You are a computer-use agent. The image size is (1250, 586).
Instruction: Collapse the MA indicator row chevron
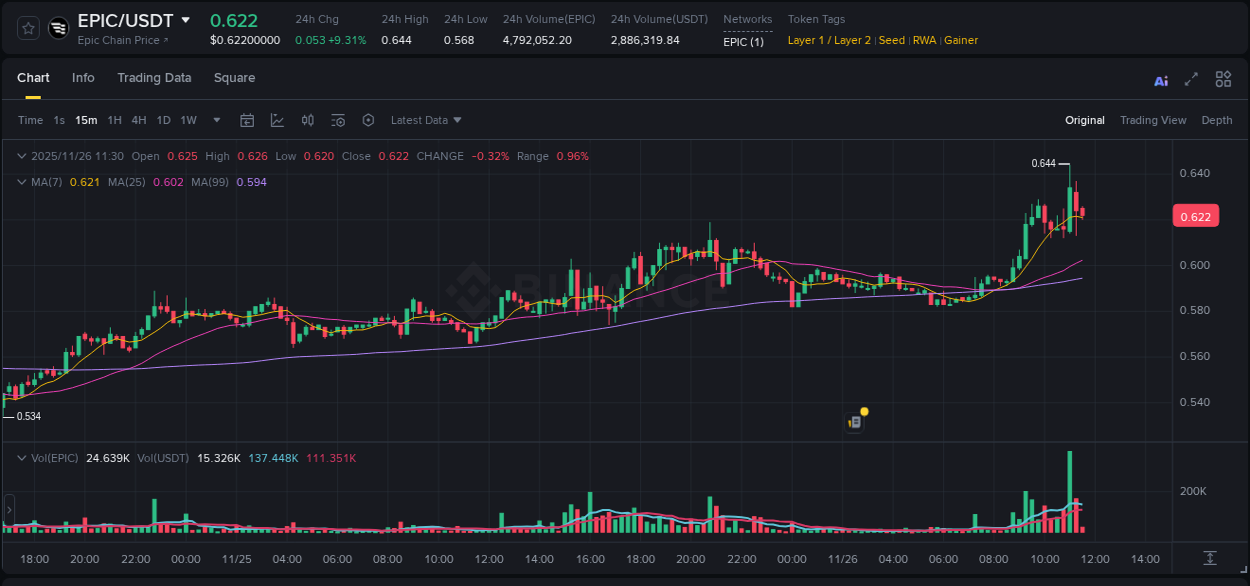[21, 182]
